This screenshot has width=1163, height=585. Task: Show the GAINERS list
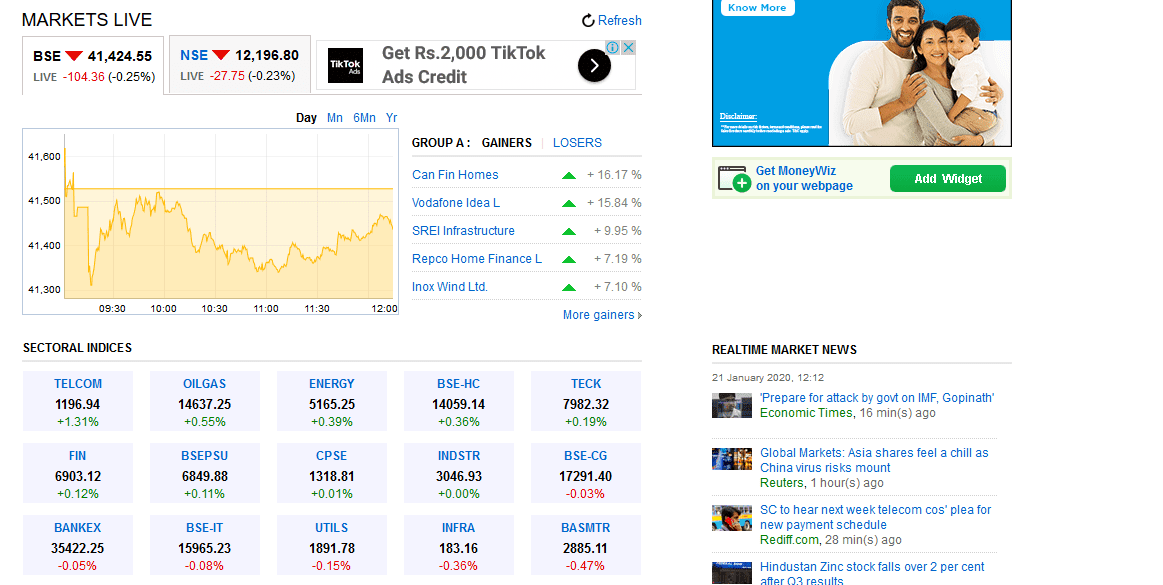pos(507,143)
